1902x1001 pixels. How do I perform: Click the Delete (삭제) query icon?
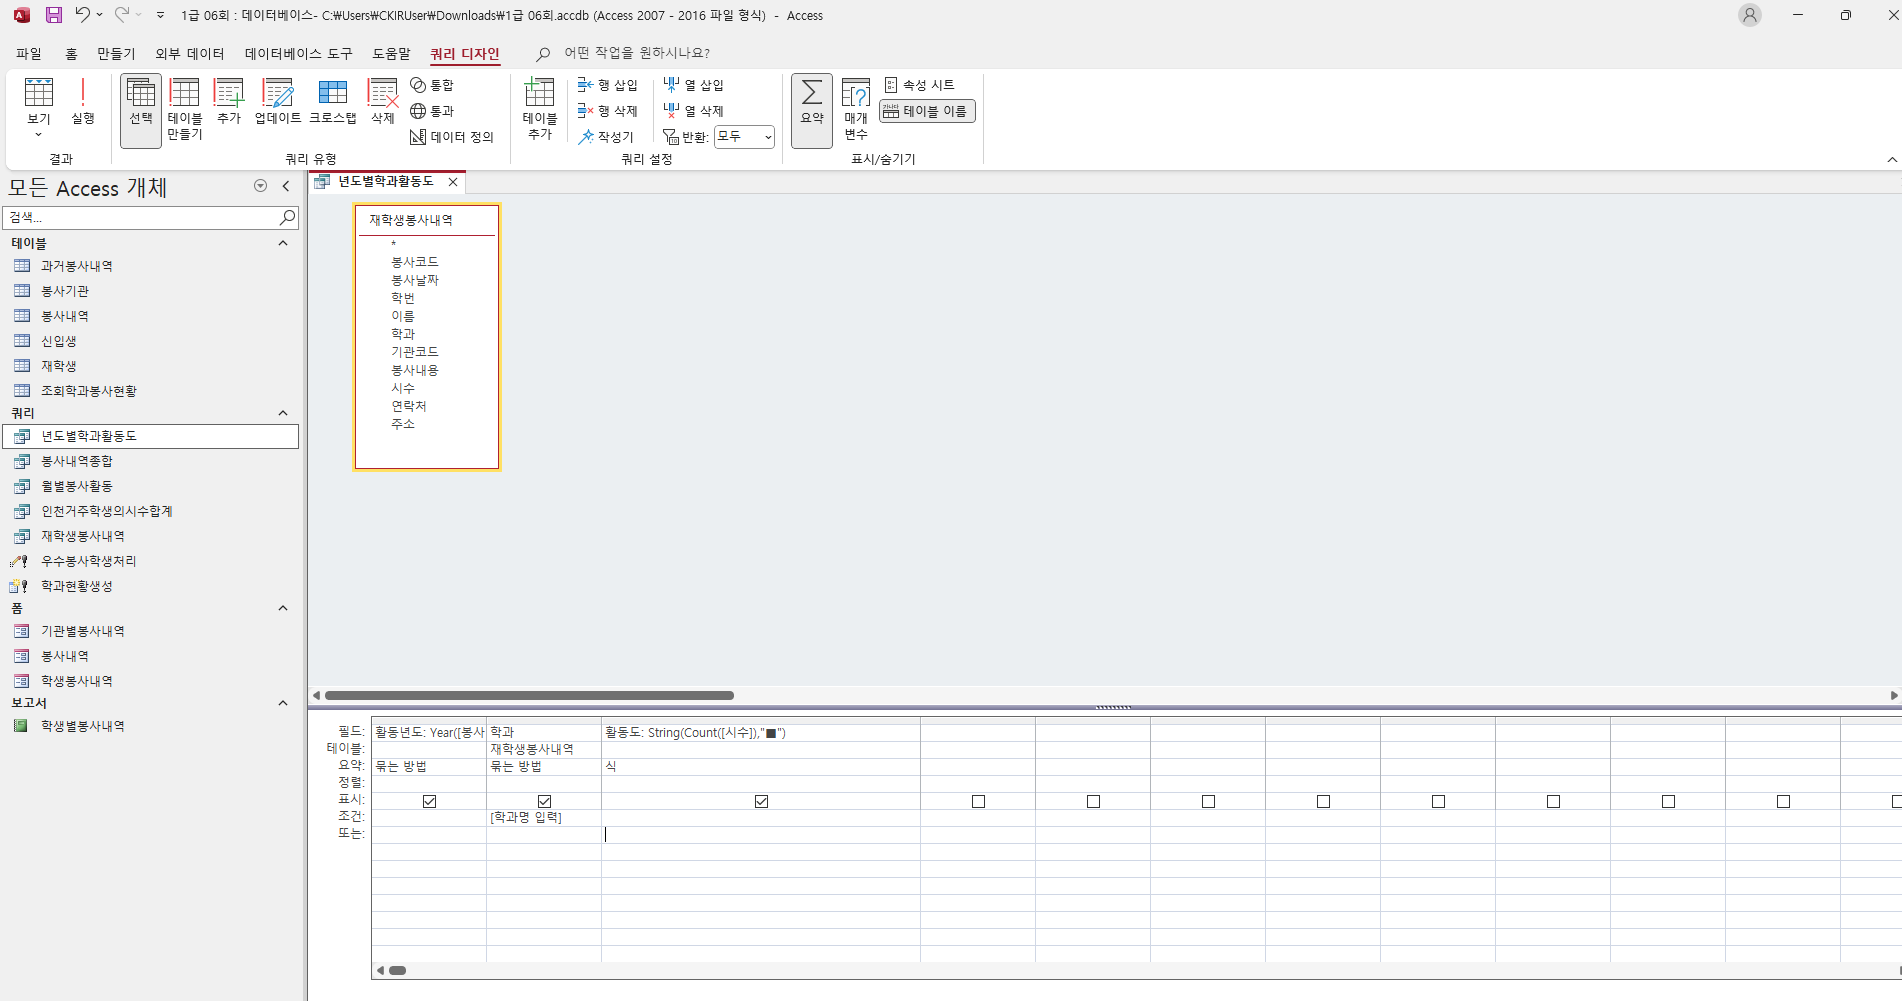(x=382, y=102)
